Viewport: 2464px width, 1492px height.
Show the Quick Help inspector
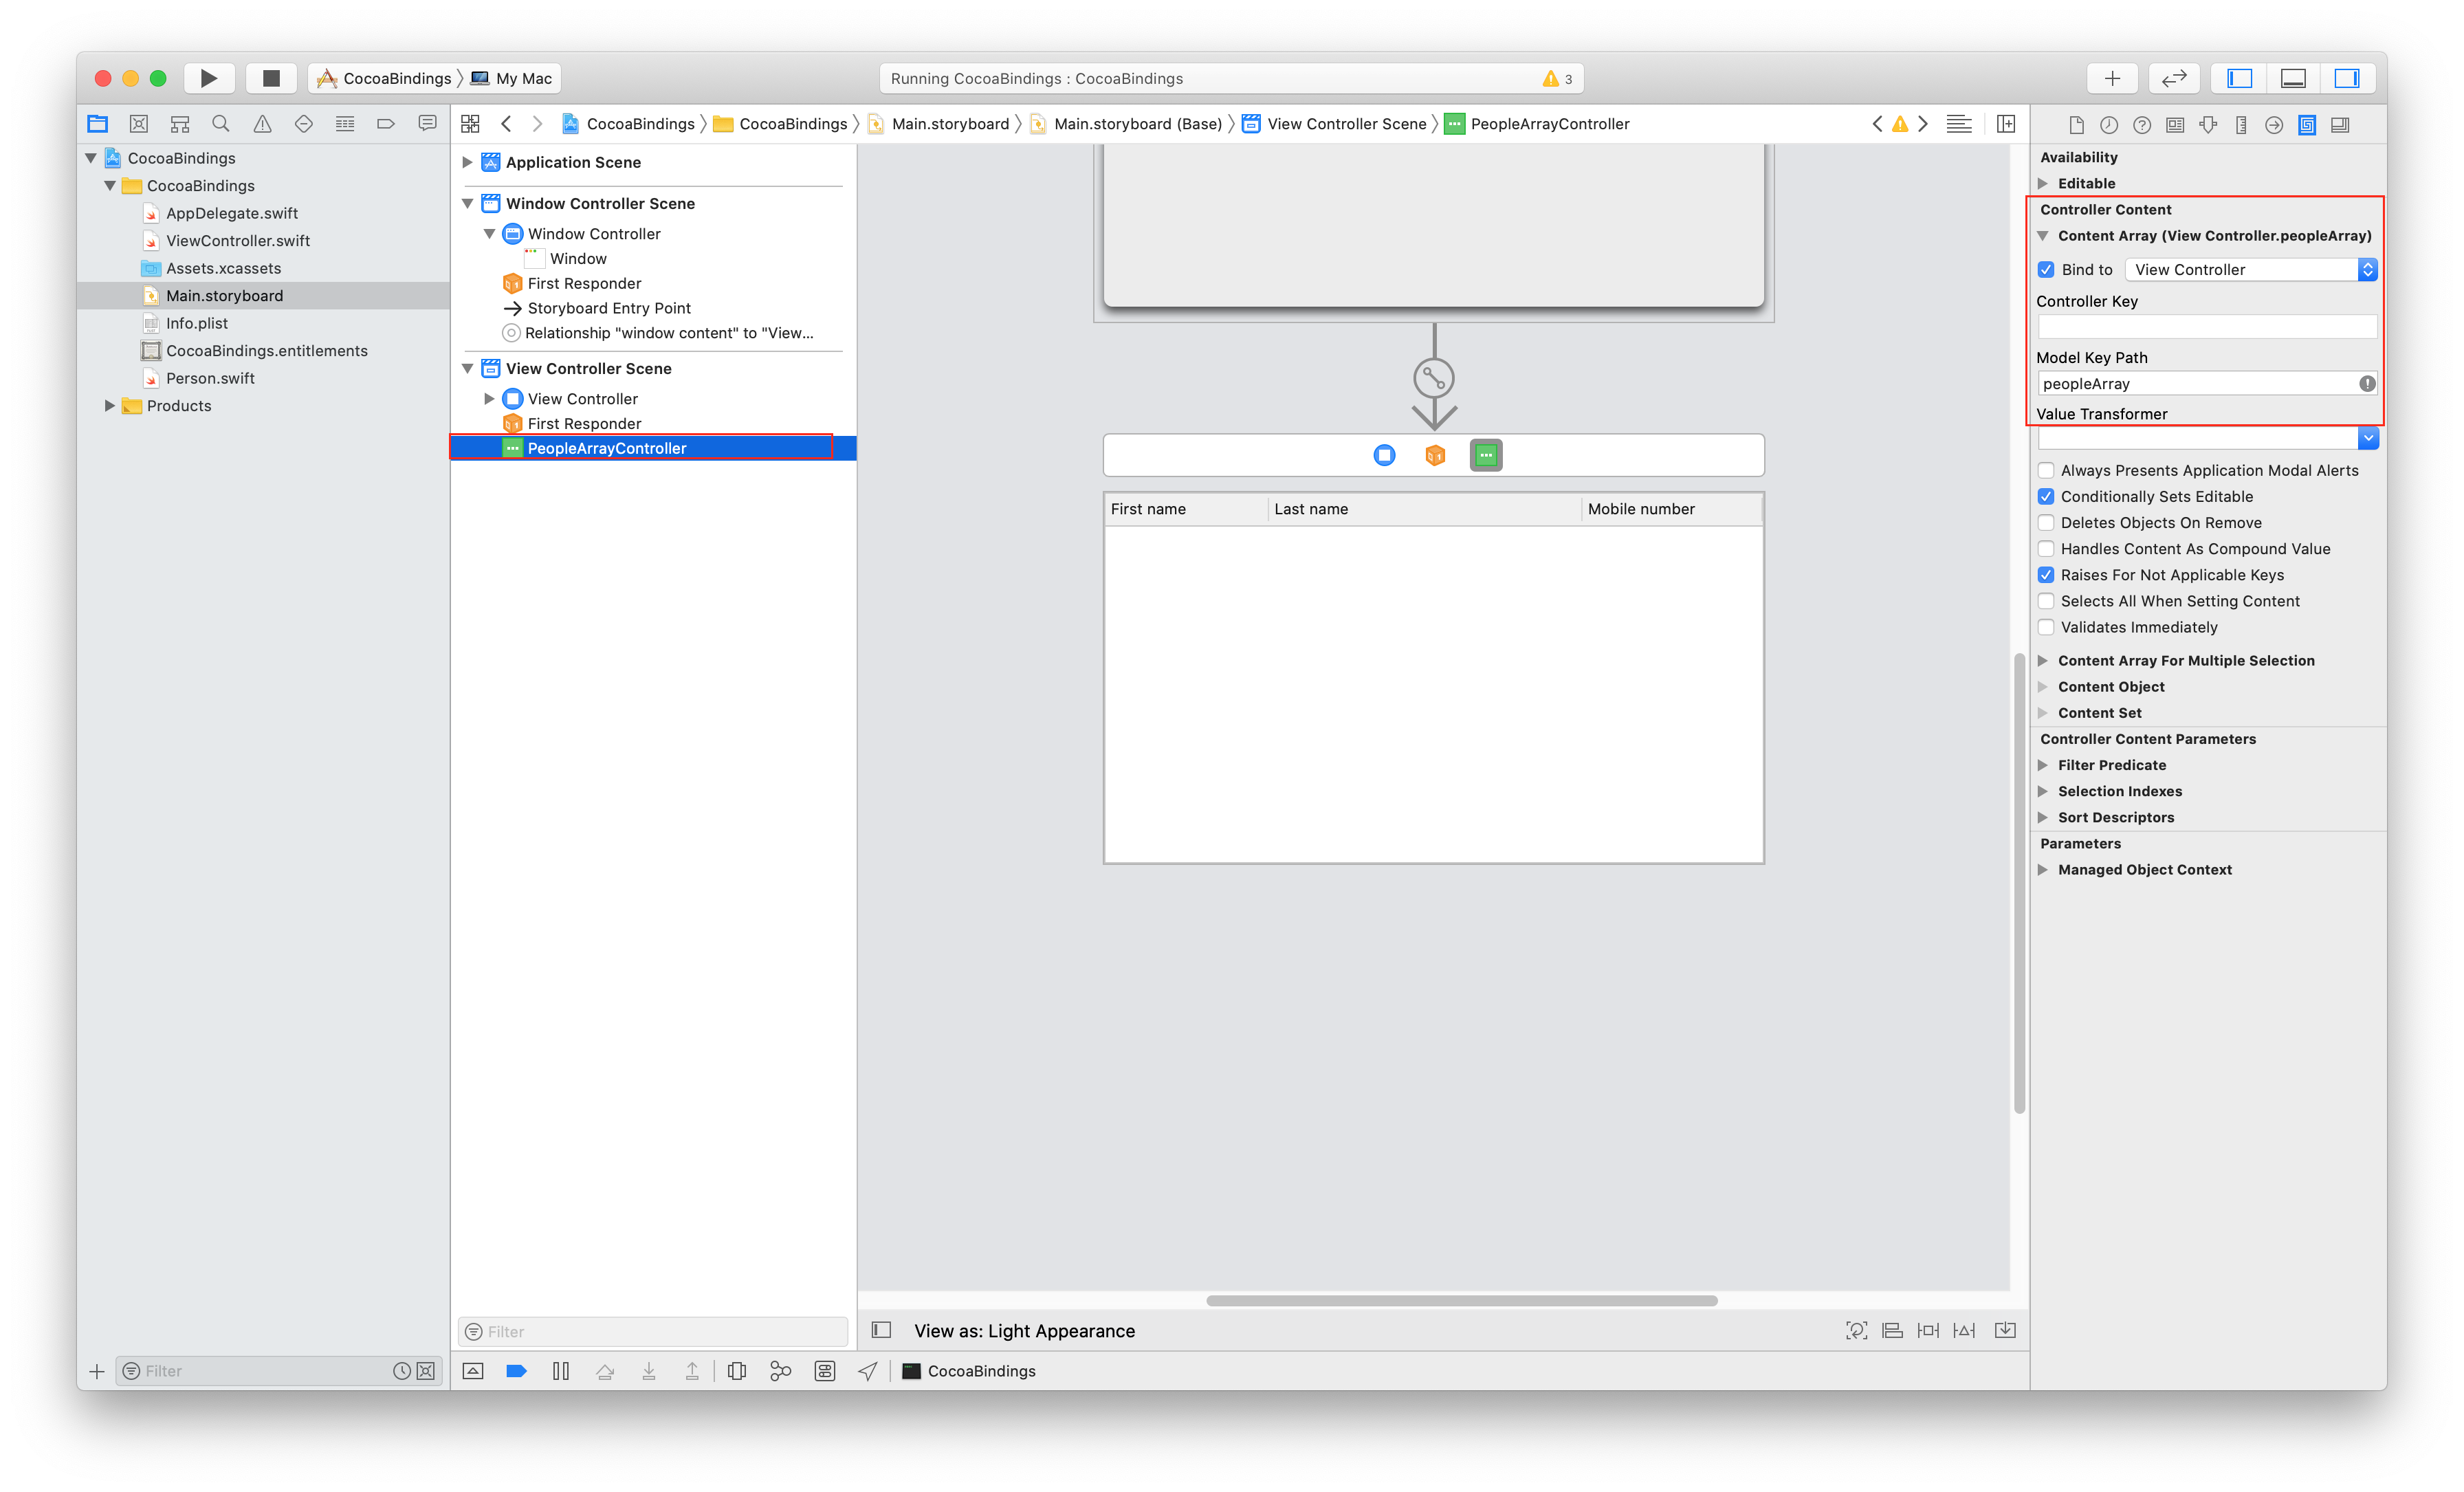pyautogui.click(x=2142, y=125)
